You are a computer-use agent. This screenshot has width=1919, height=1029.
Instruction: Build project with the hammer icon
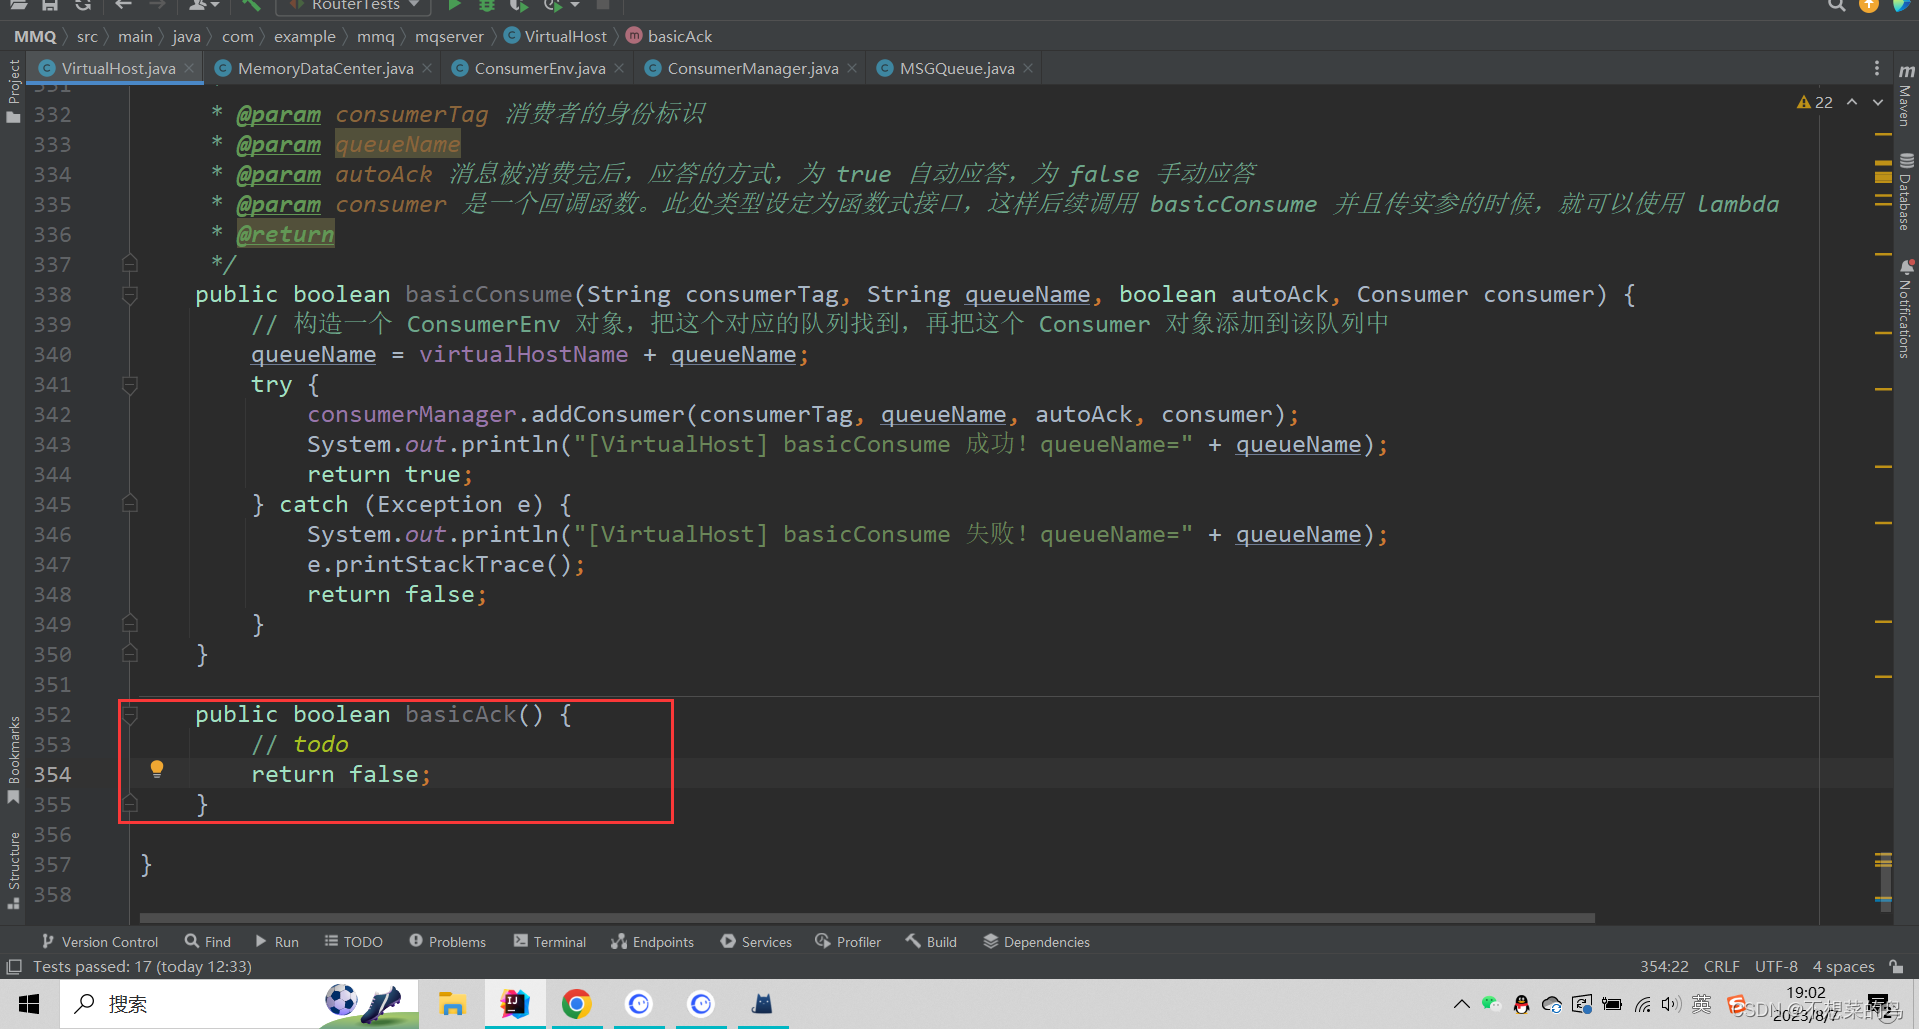[x=250, y=5]
